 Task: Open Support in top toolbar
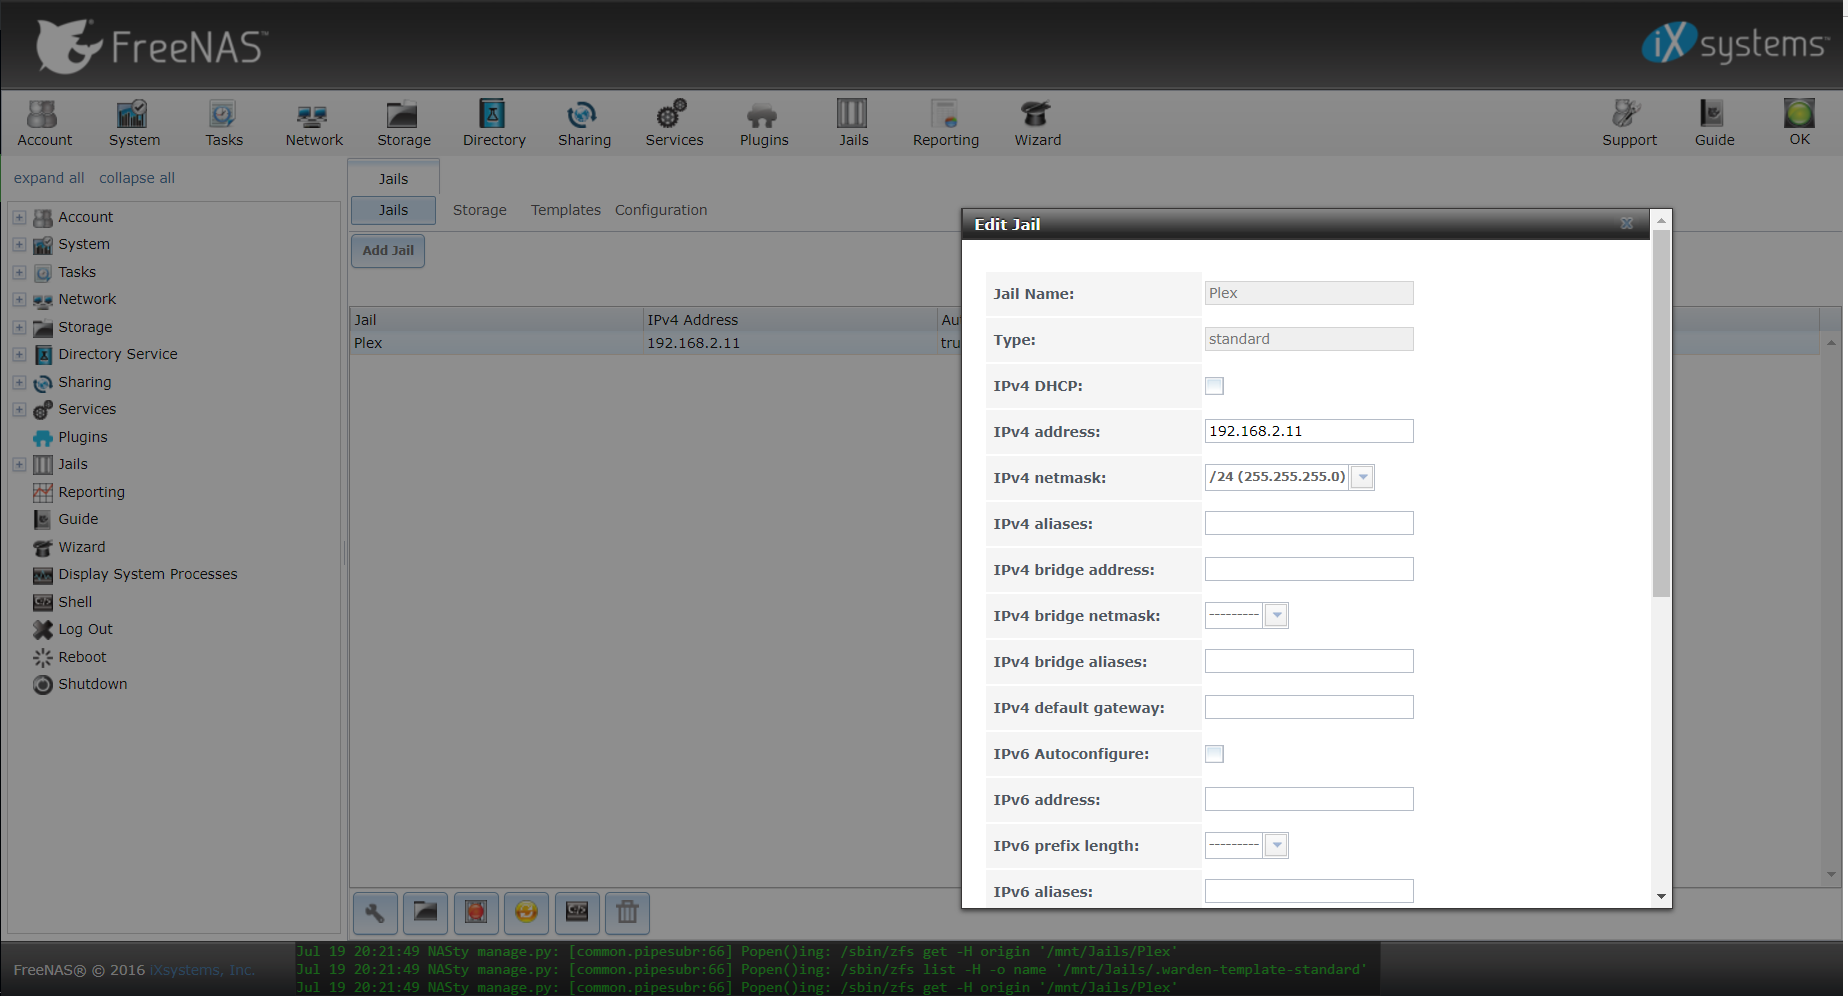[1629, 123]
